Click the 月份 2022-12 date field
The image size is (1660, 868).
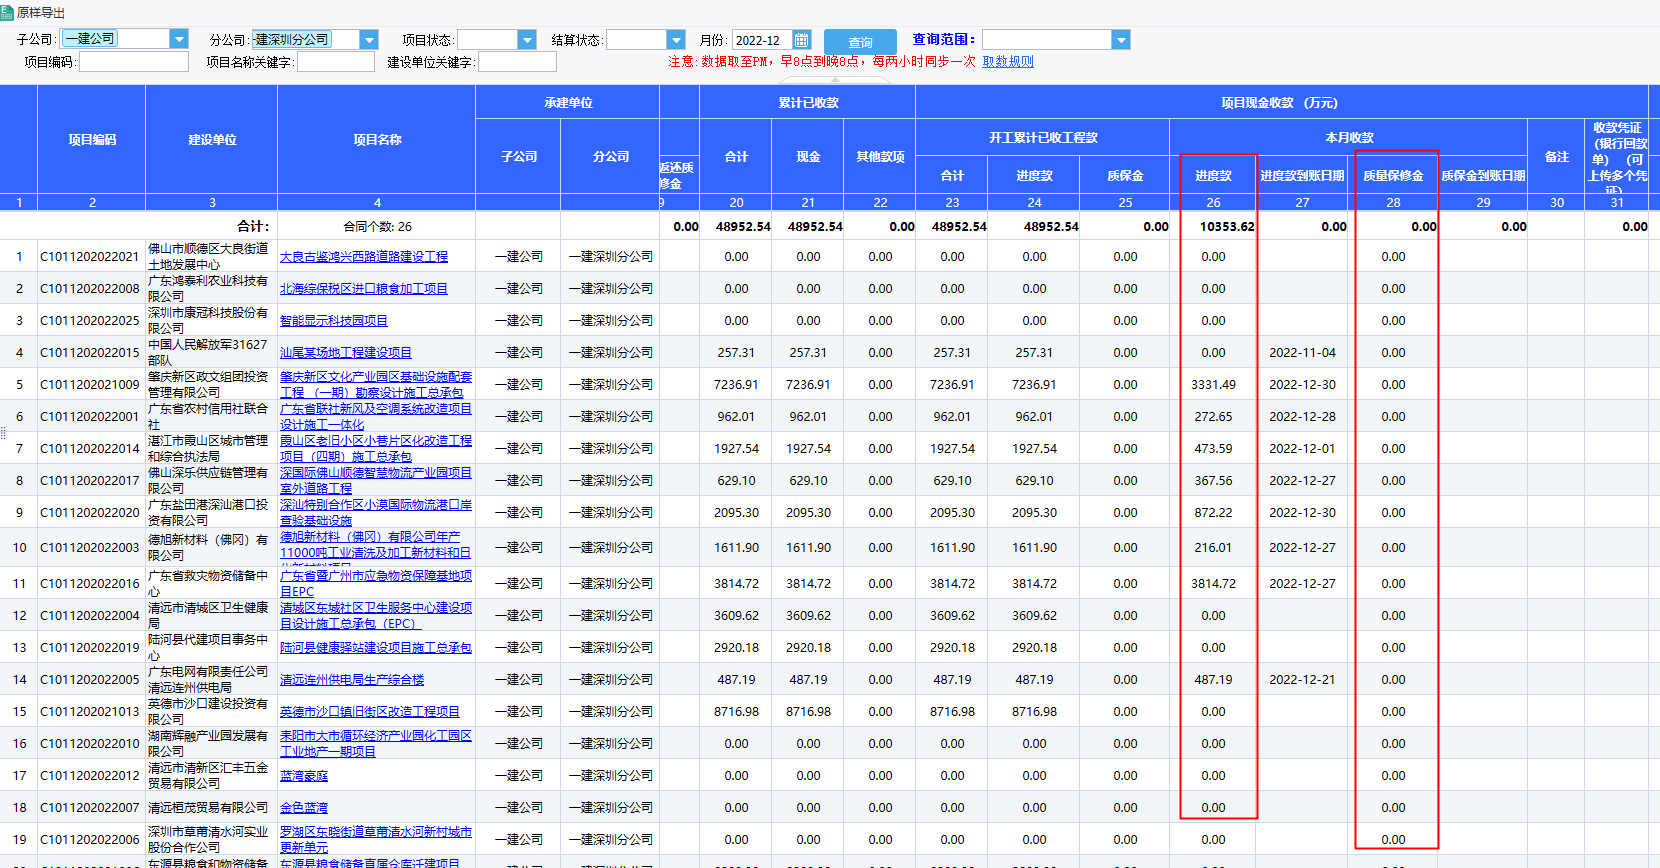pos(761,40)
